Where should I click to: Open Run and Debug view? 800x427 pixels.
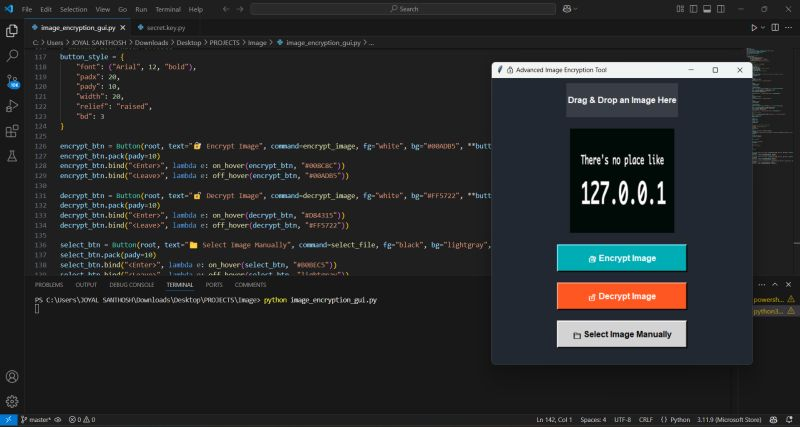[x=12, y=106]
